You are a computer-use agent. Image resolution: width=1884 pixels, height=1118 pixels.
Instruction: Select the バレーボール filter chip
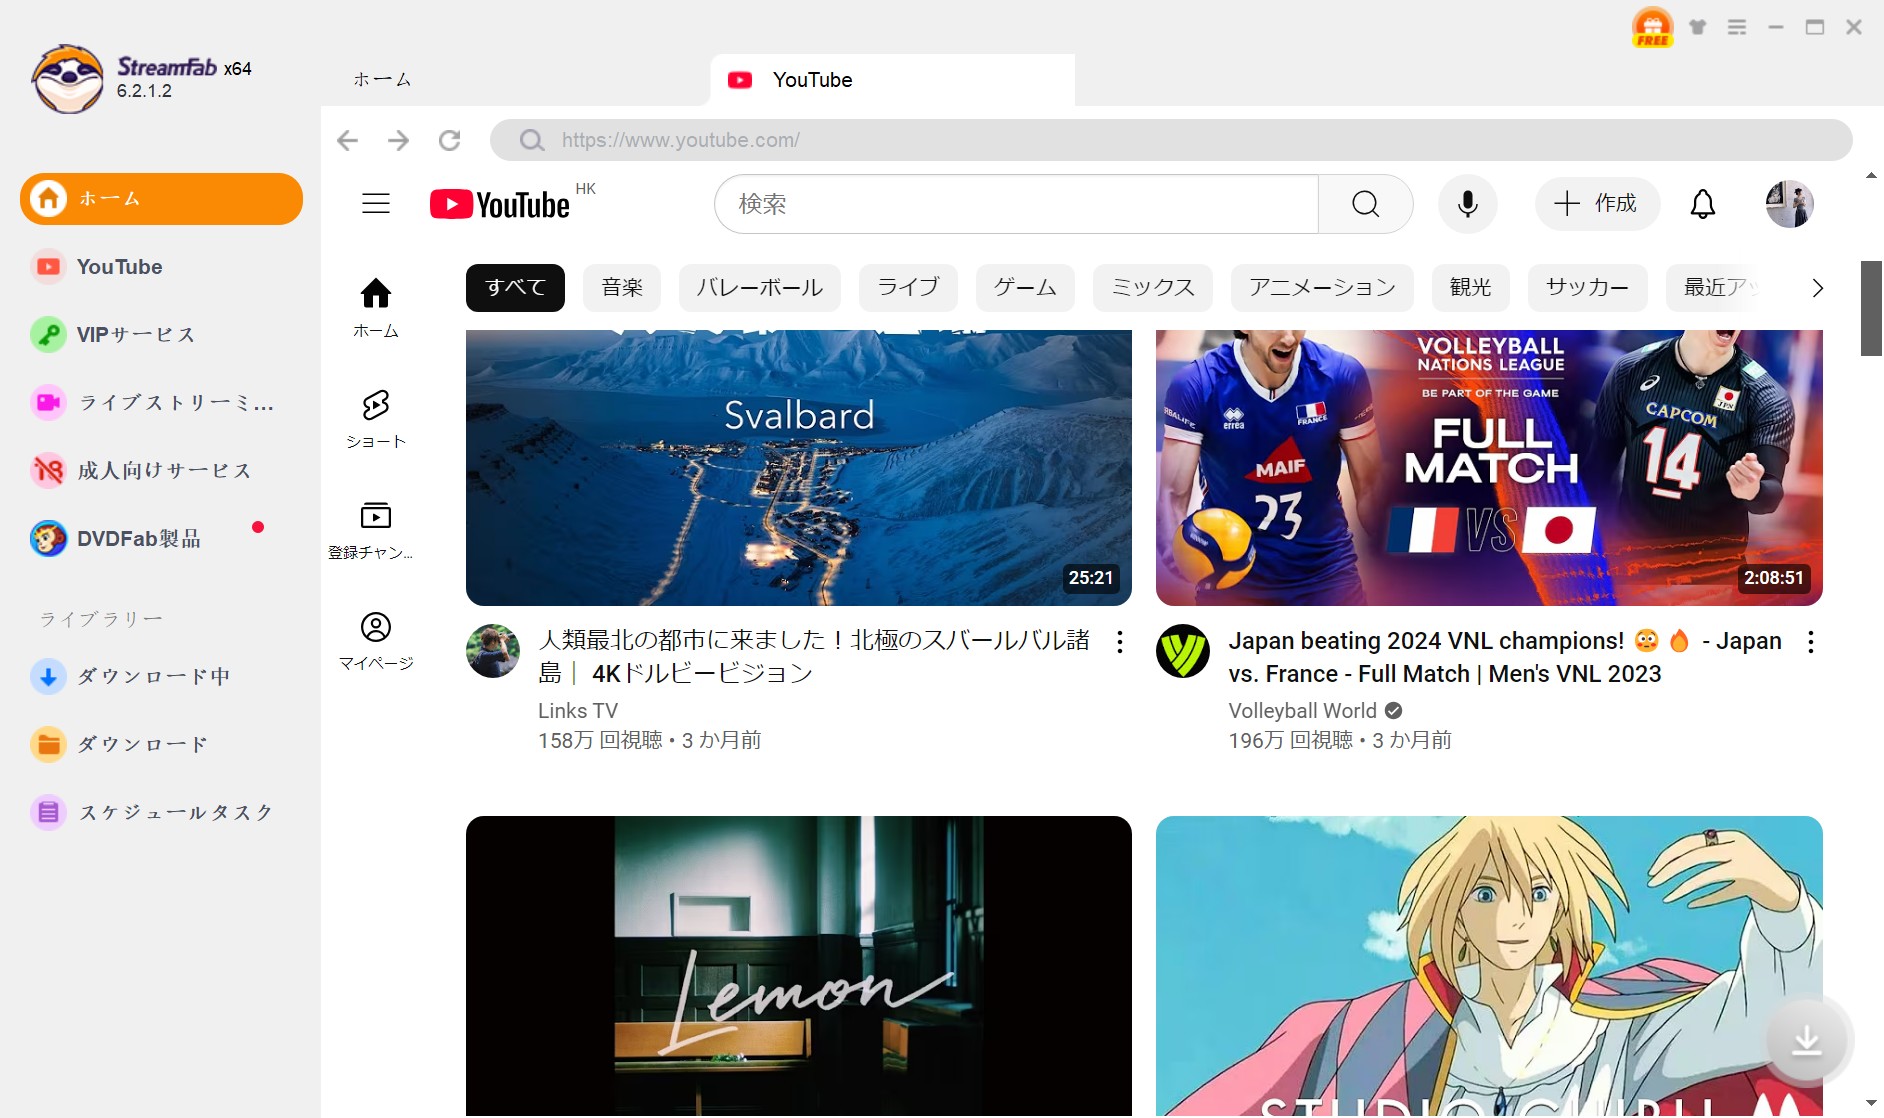pos(760,288)
